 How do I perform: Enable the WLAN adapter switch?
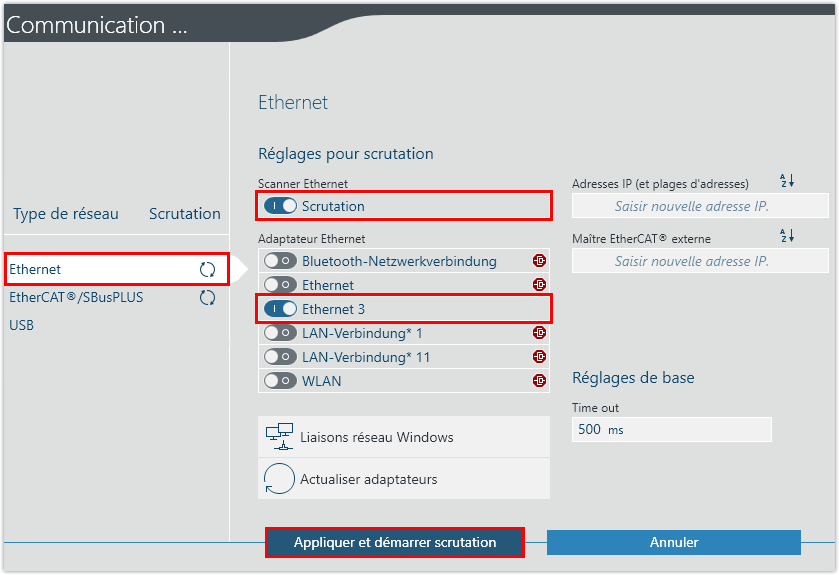281,381
